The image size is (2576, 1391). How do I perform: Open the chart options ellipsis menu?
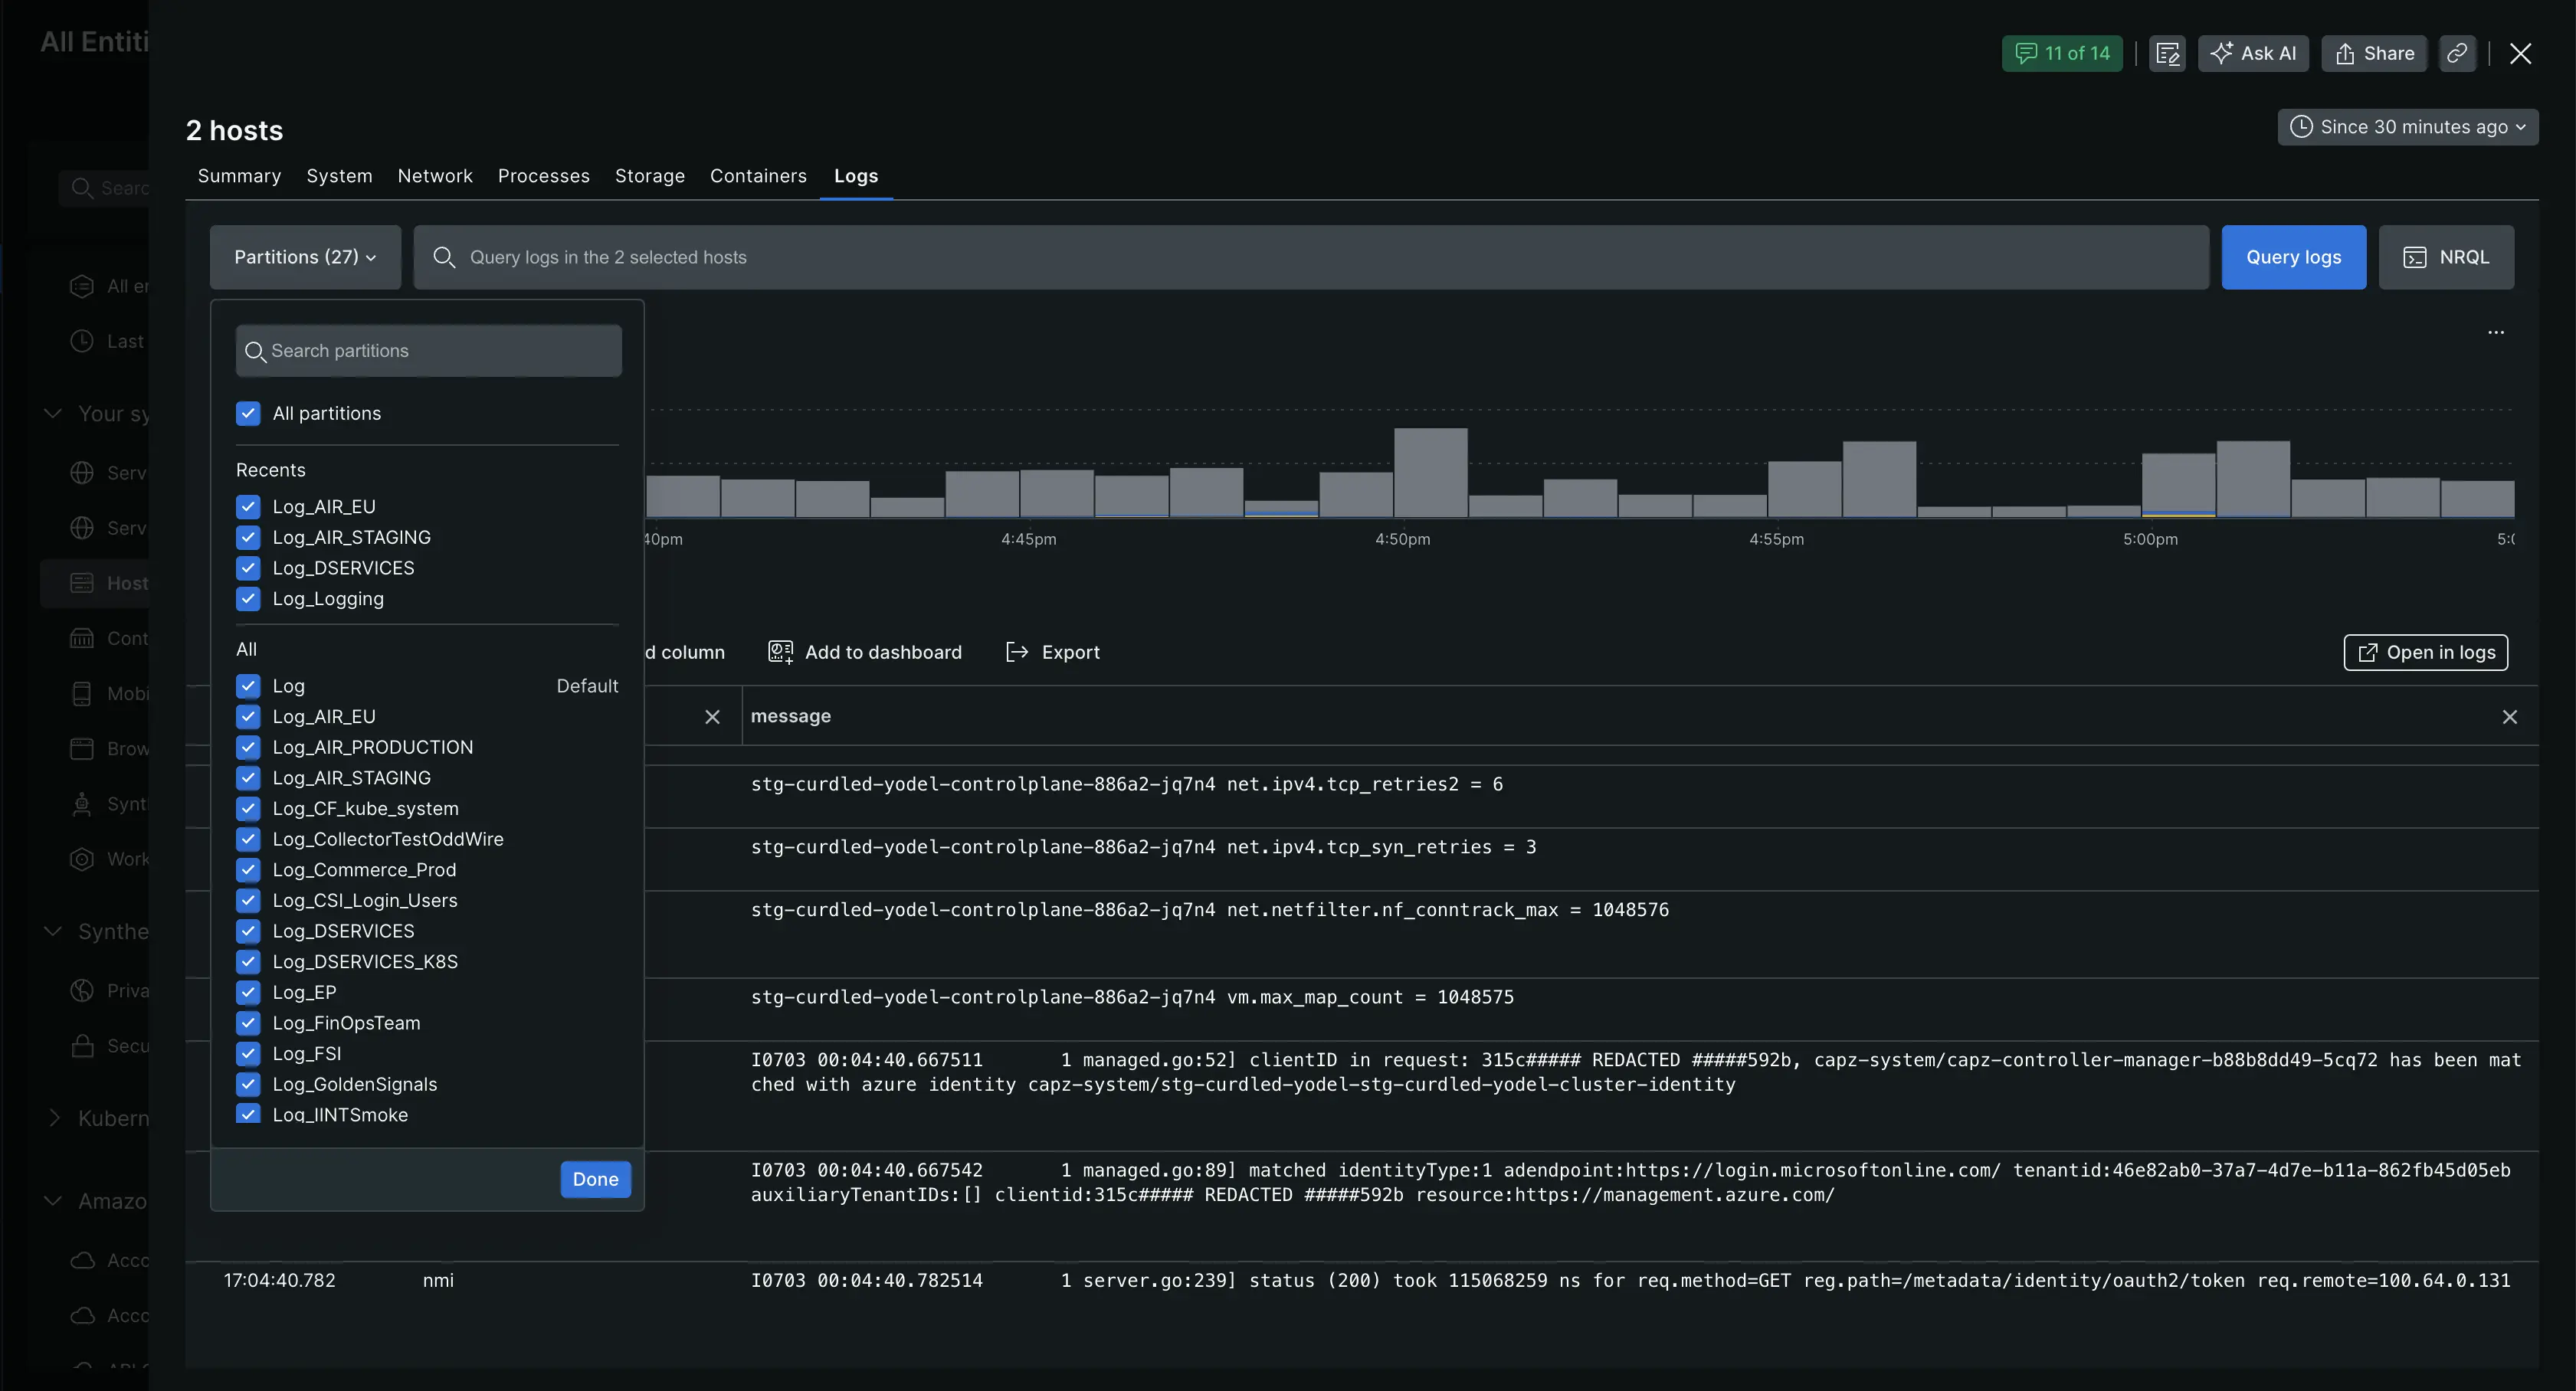coord(2497,332)
